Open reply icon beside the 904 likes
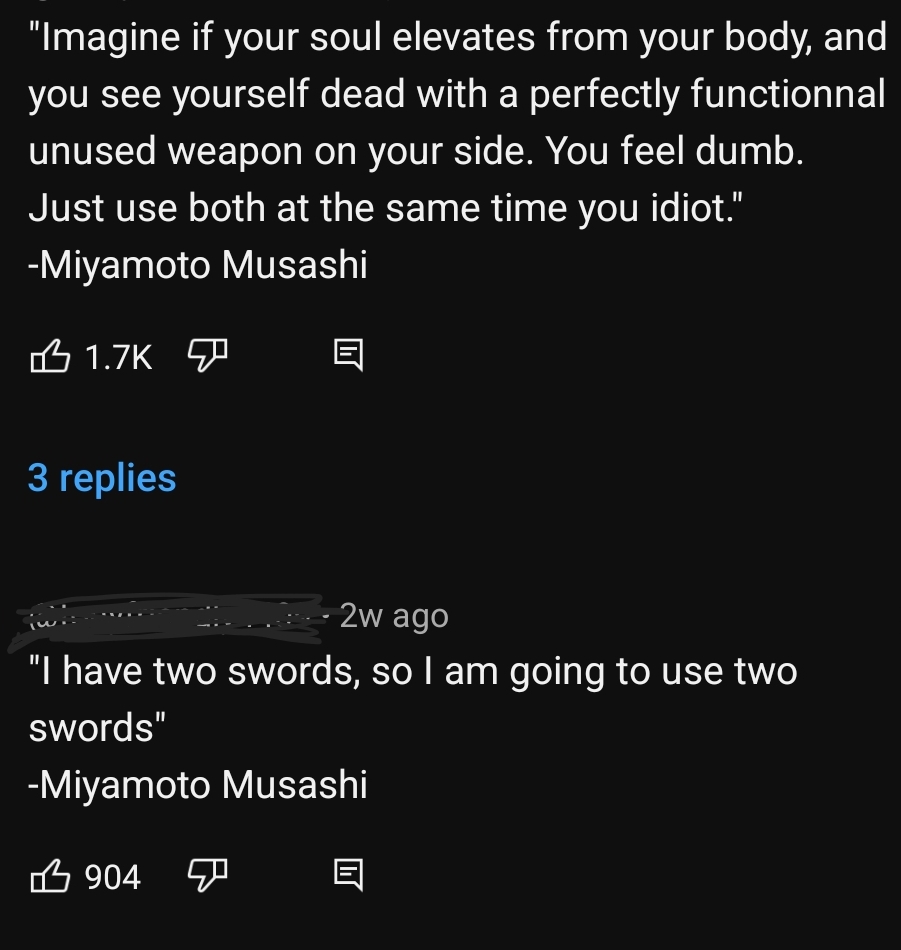This screenshot has width=901, height=950. point(346,877)
